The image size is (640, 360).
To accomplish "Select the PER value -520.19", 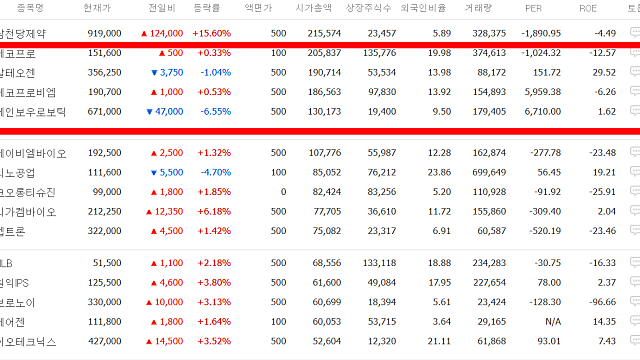I will coord(545,231).
